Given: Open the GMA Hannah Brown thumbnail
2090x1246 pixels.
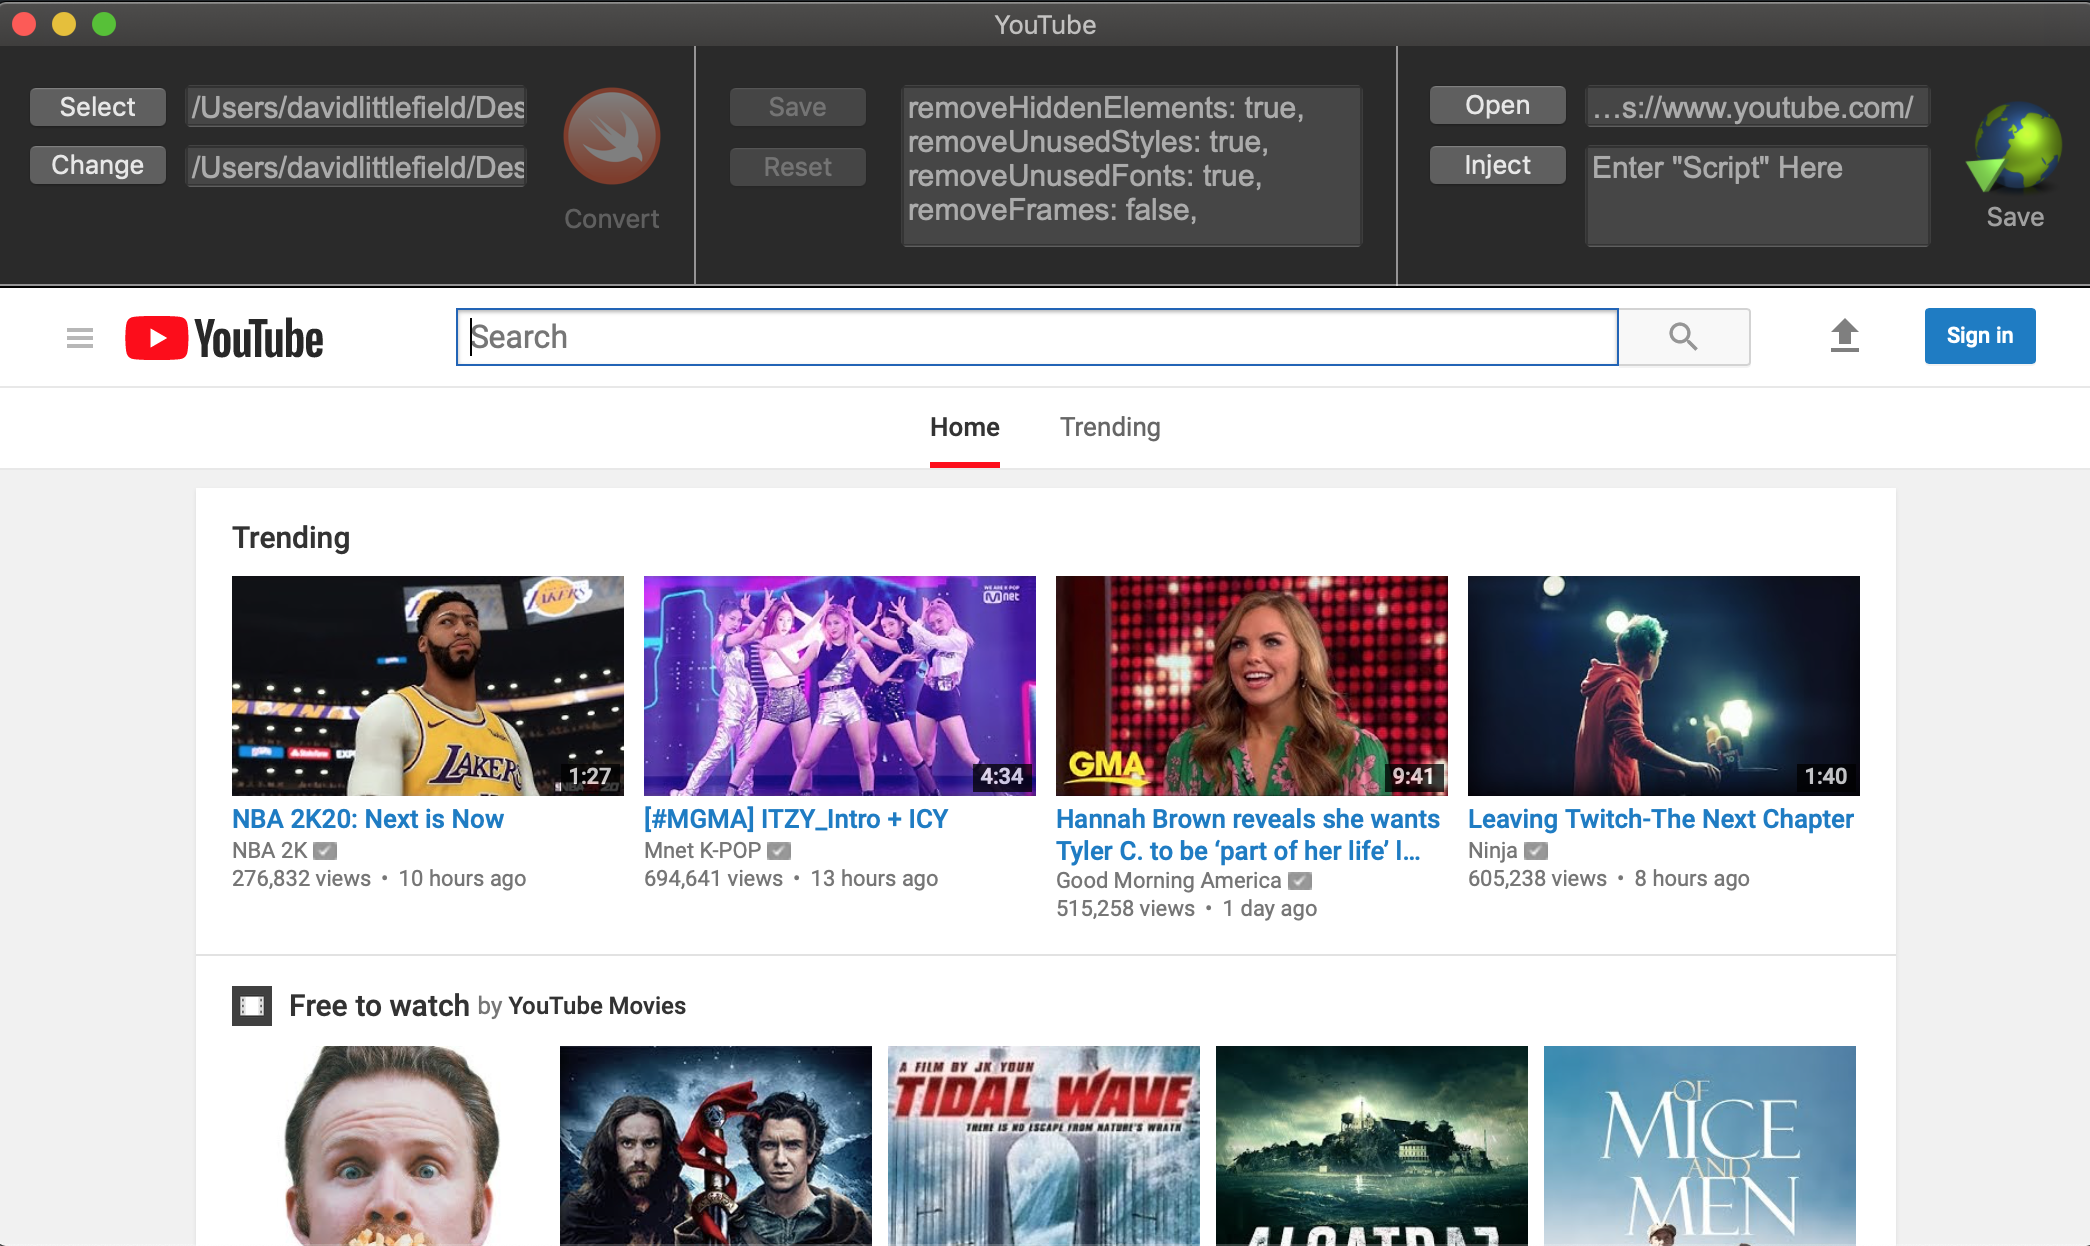Looking at the screenshot, I should pos(1252,686).
